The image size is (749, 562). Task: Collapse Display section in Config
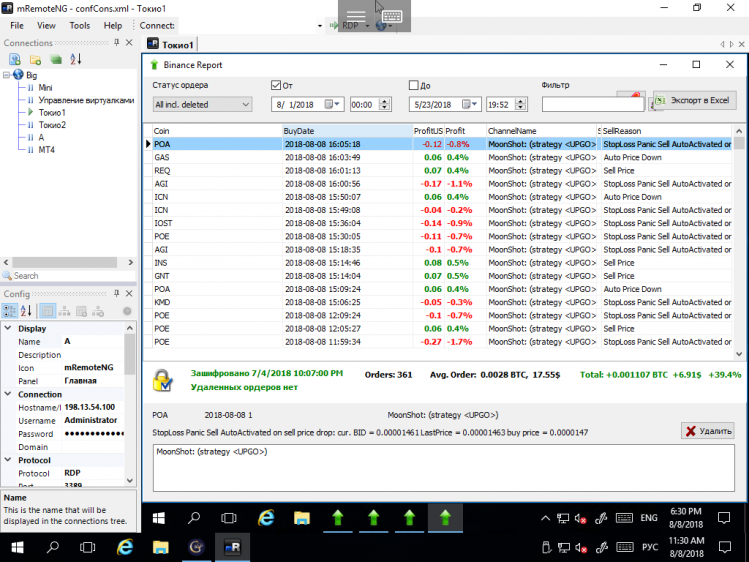pyautogui.click(x=8, y=328)
